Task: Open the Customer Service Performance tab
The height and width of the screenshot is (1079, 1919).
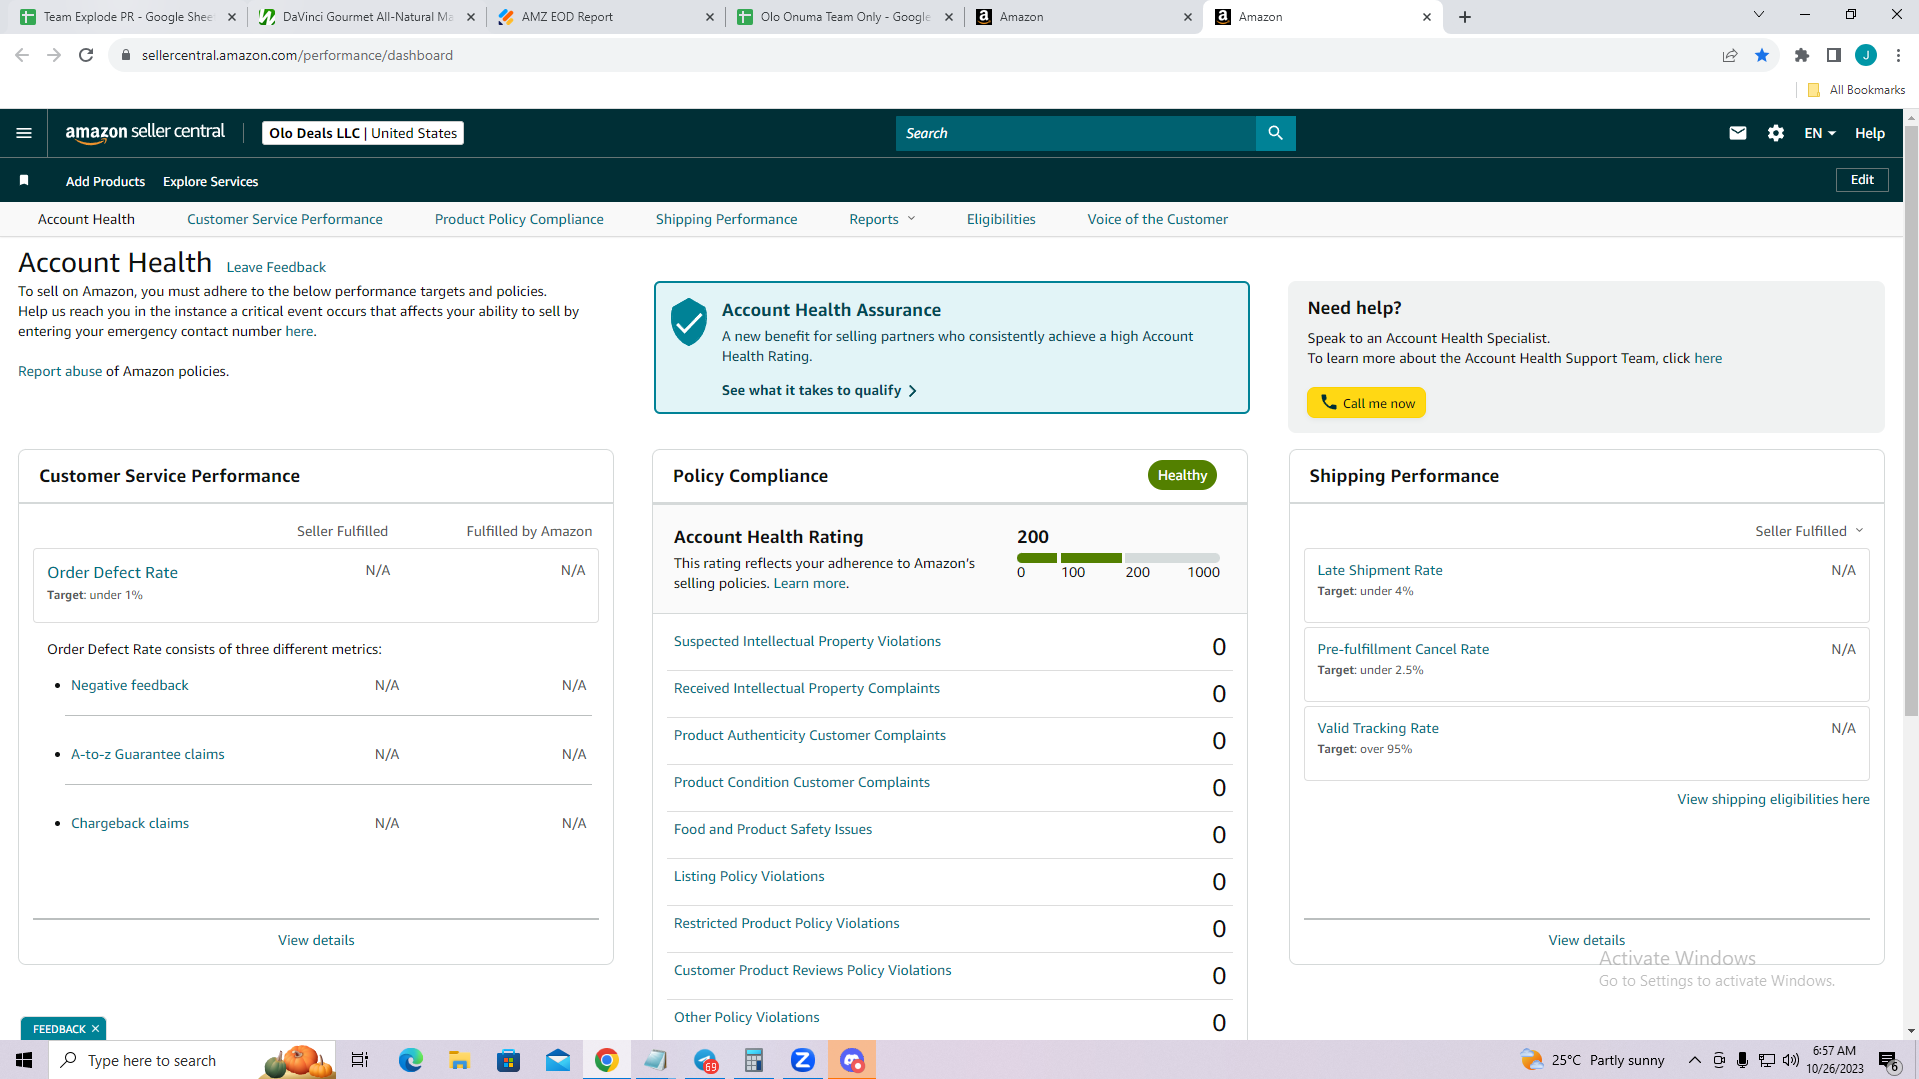Action: 285,219
